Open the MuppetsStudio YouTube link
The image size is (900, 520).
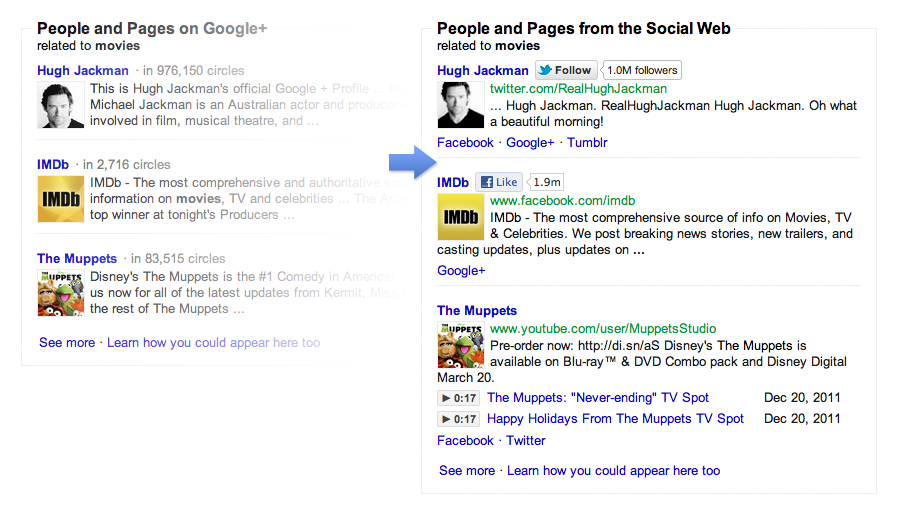[x=603, y=329]
